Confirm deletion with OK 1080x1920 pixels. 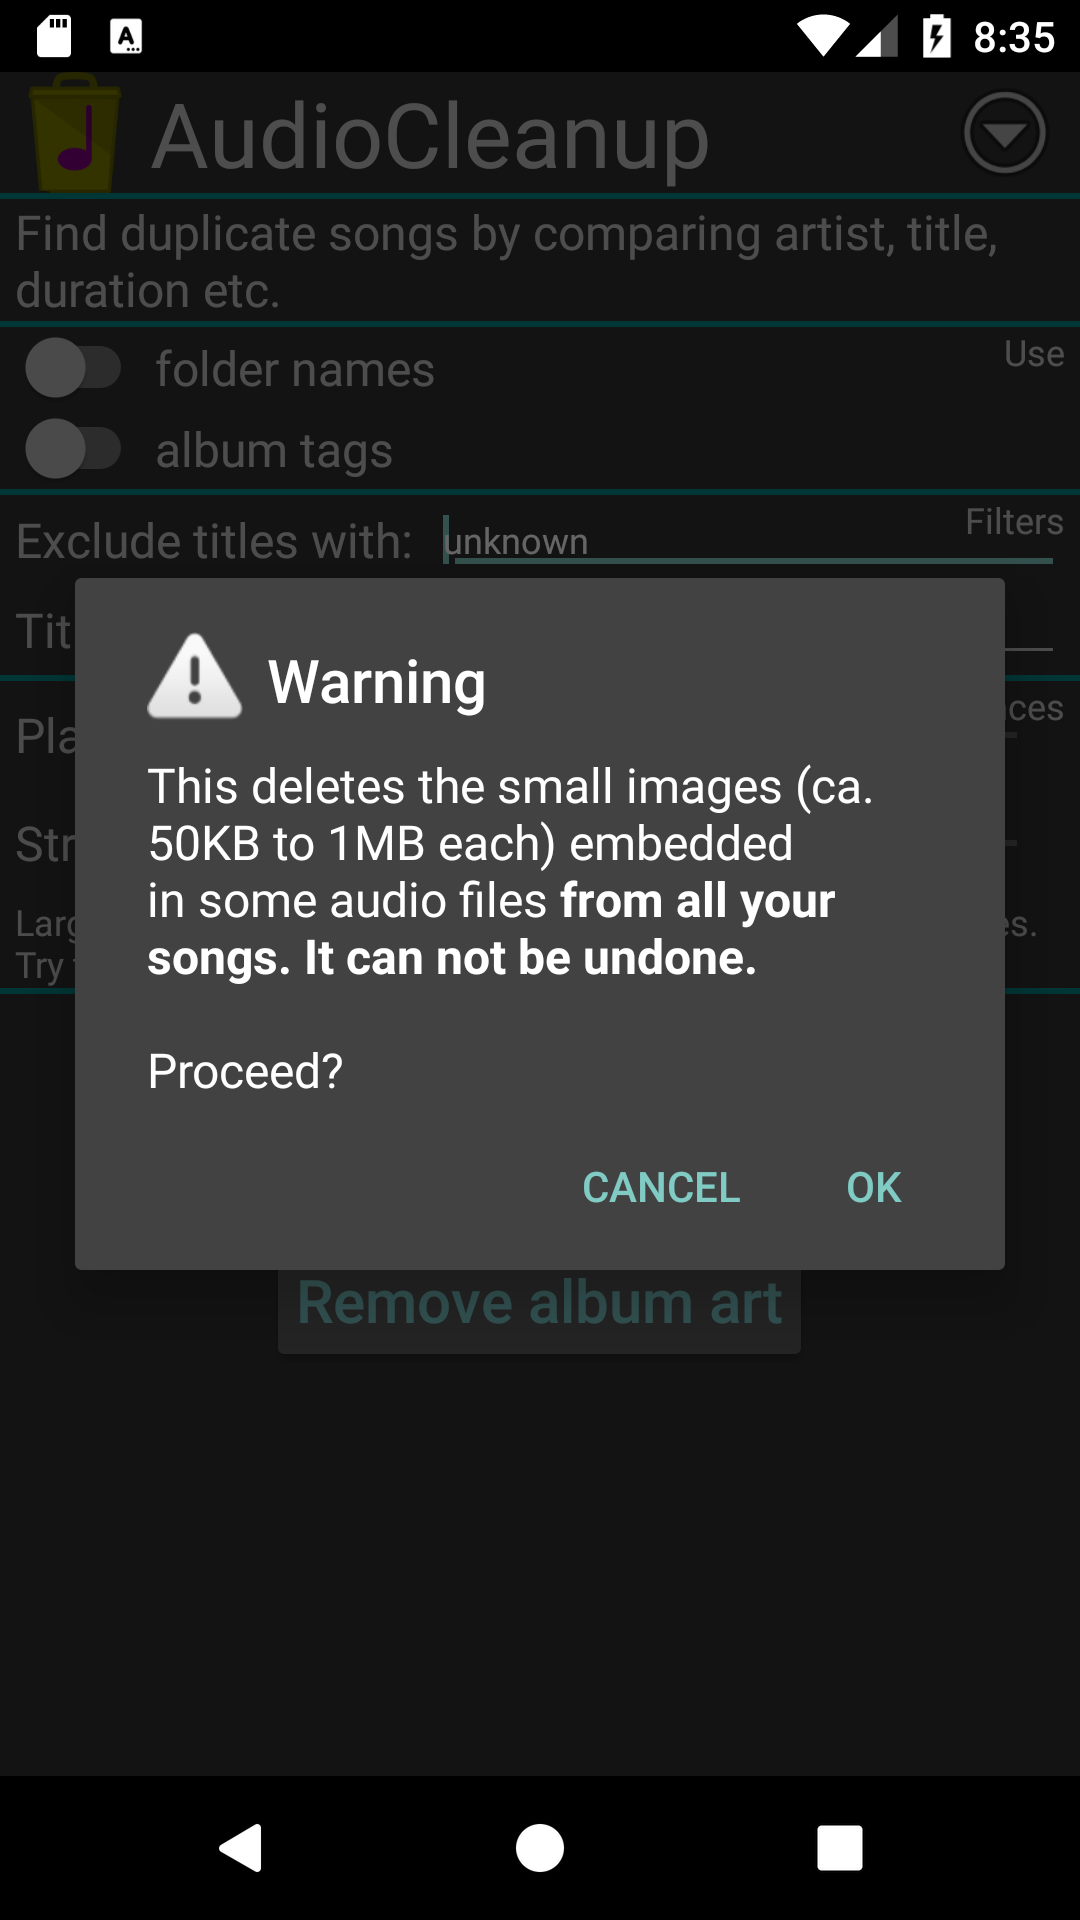pos(874,1188)
